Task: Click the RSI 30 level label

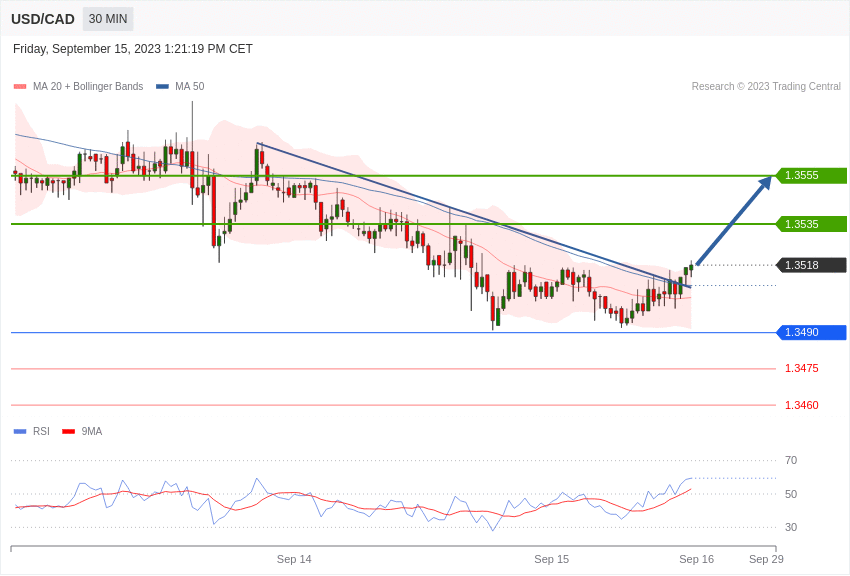Action: coord(791,527)
